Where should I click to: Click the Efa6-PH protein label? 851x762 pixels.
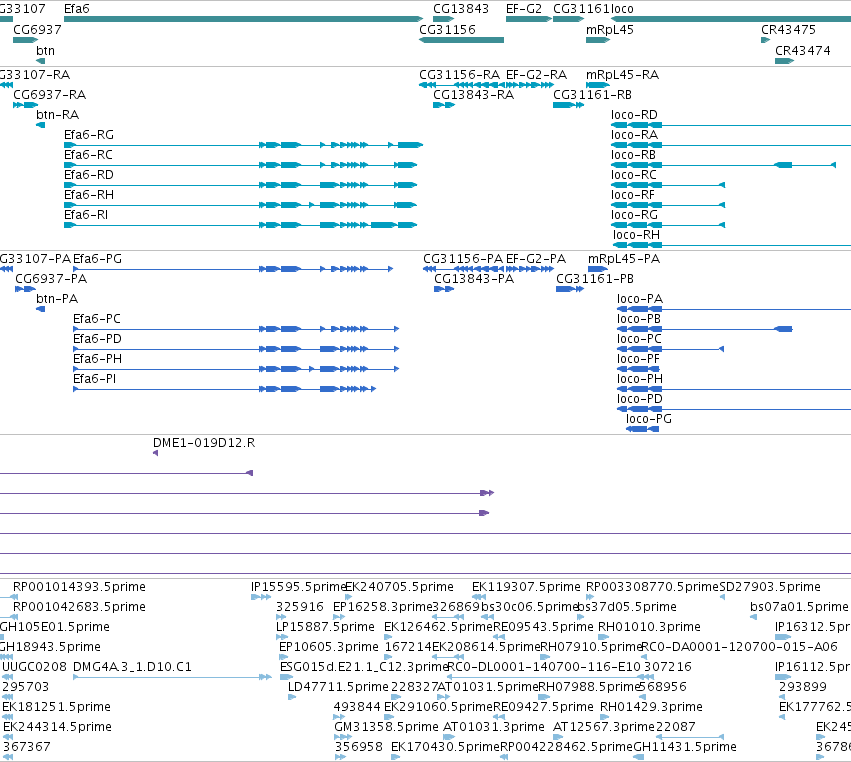point(98,359)
